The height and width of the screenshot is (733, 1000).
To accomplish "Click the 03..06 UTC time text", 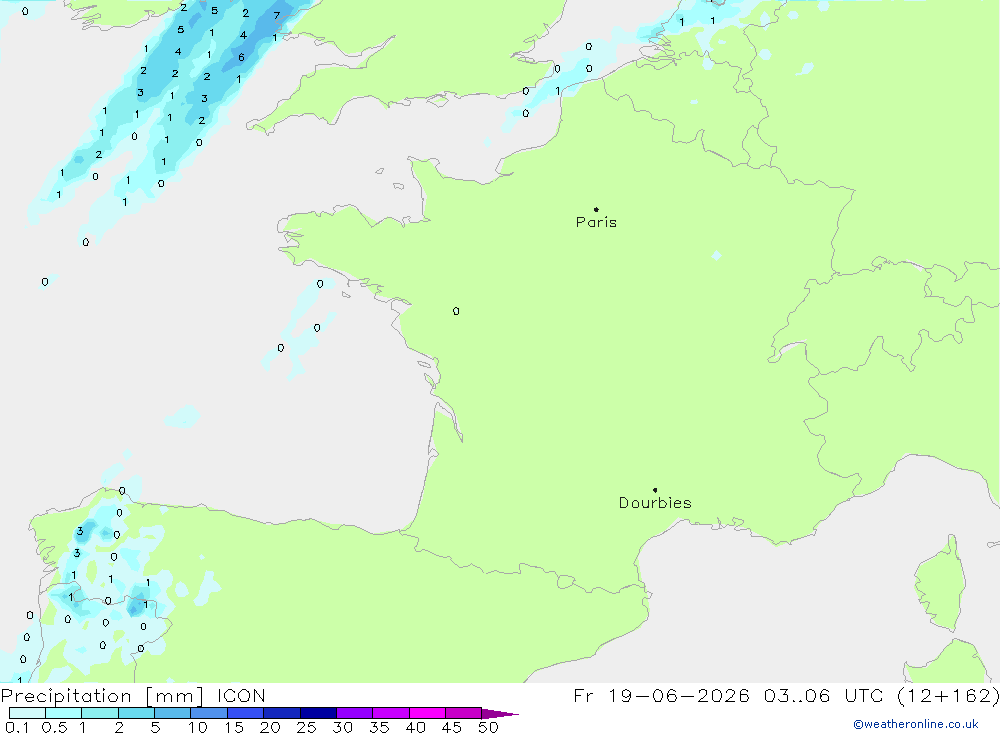I will pos(823,696).
